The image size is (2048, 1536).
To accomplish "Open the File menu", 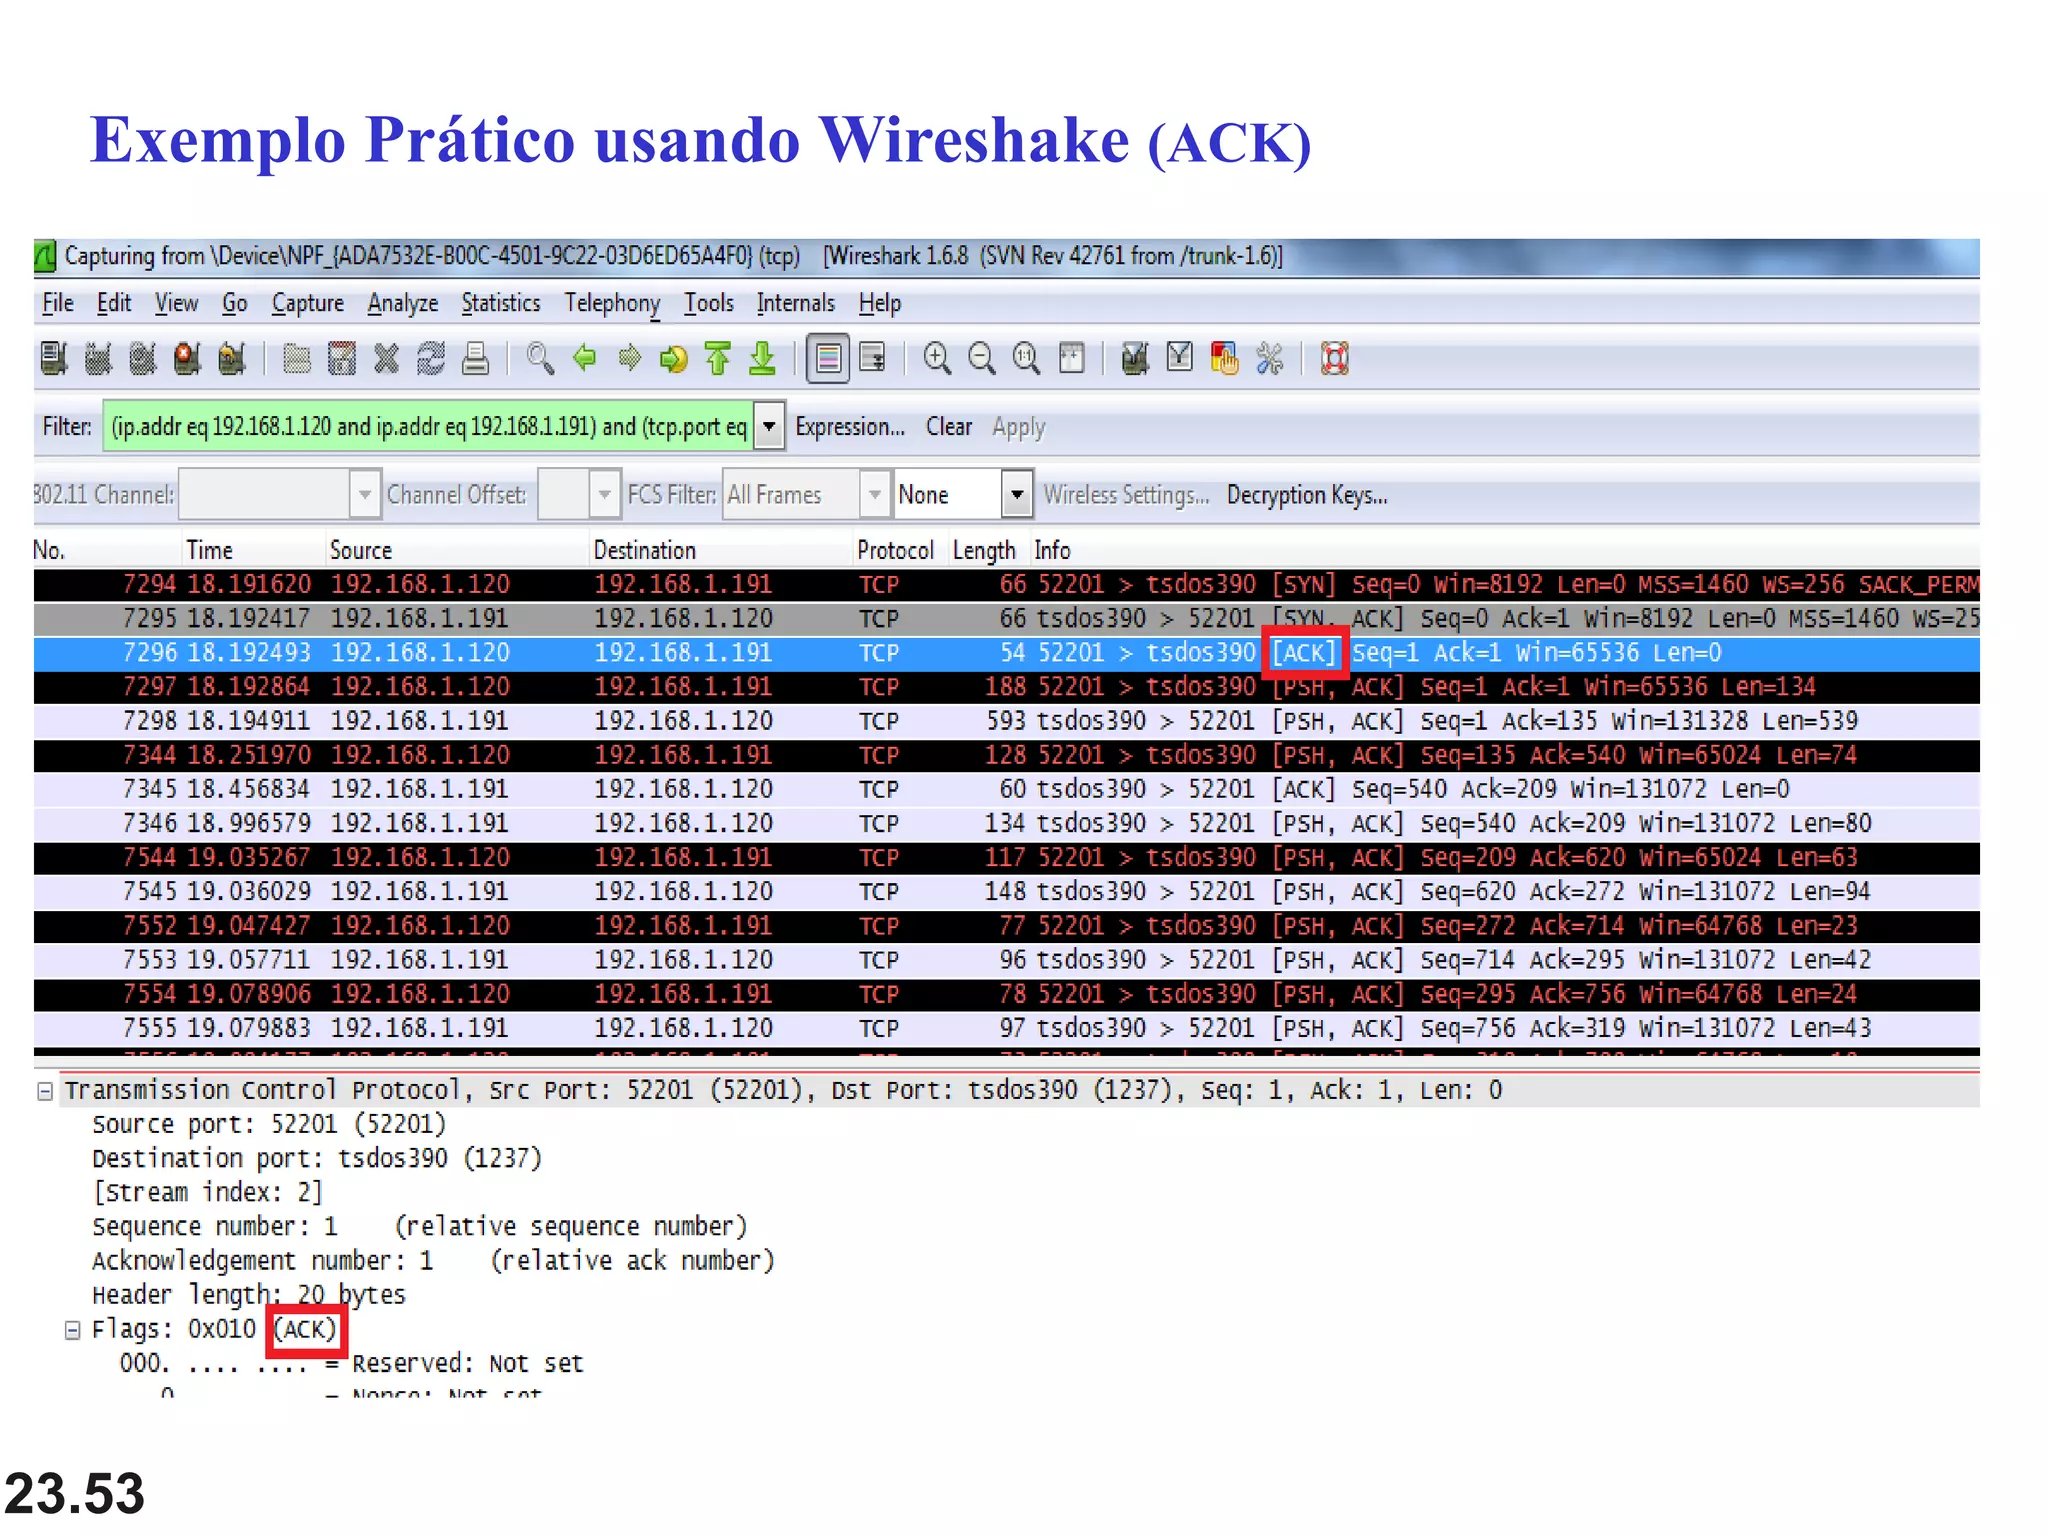I will tap(58, 303).
